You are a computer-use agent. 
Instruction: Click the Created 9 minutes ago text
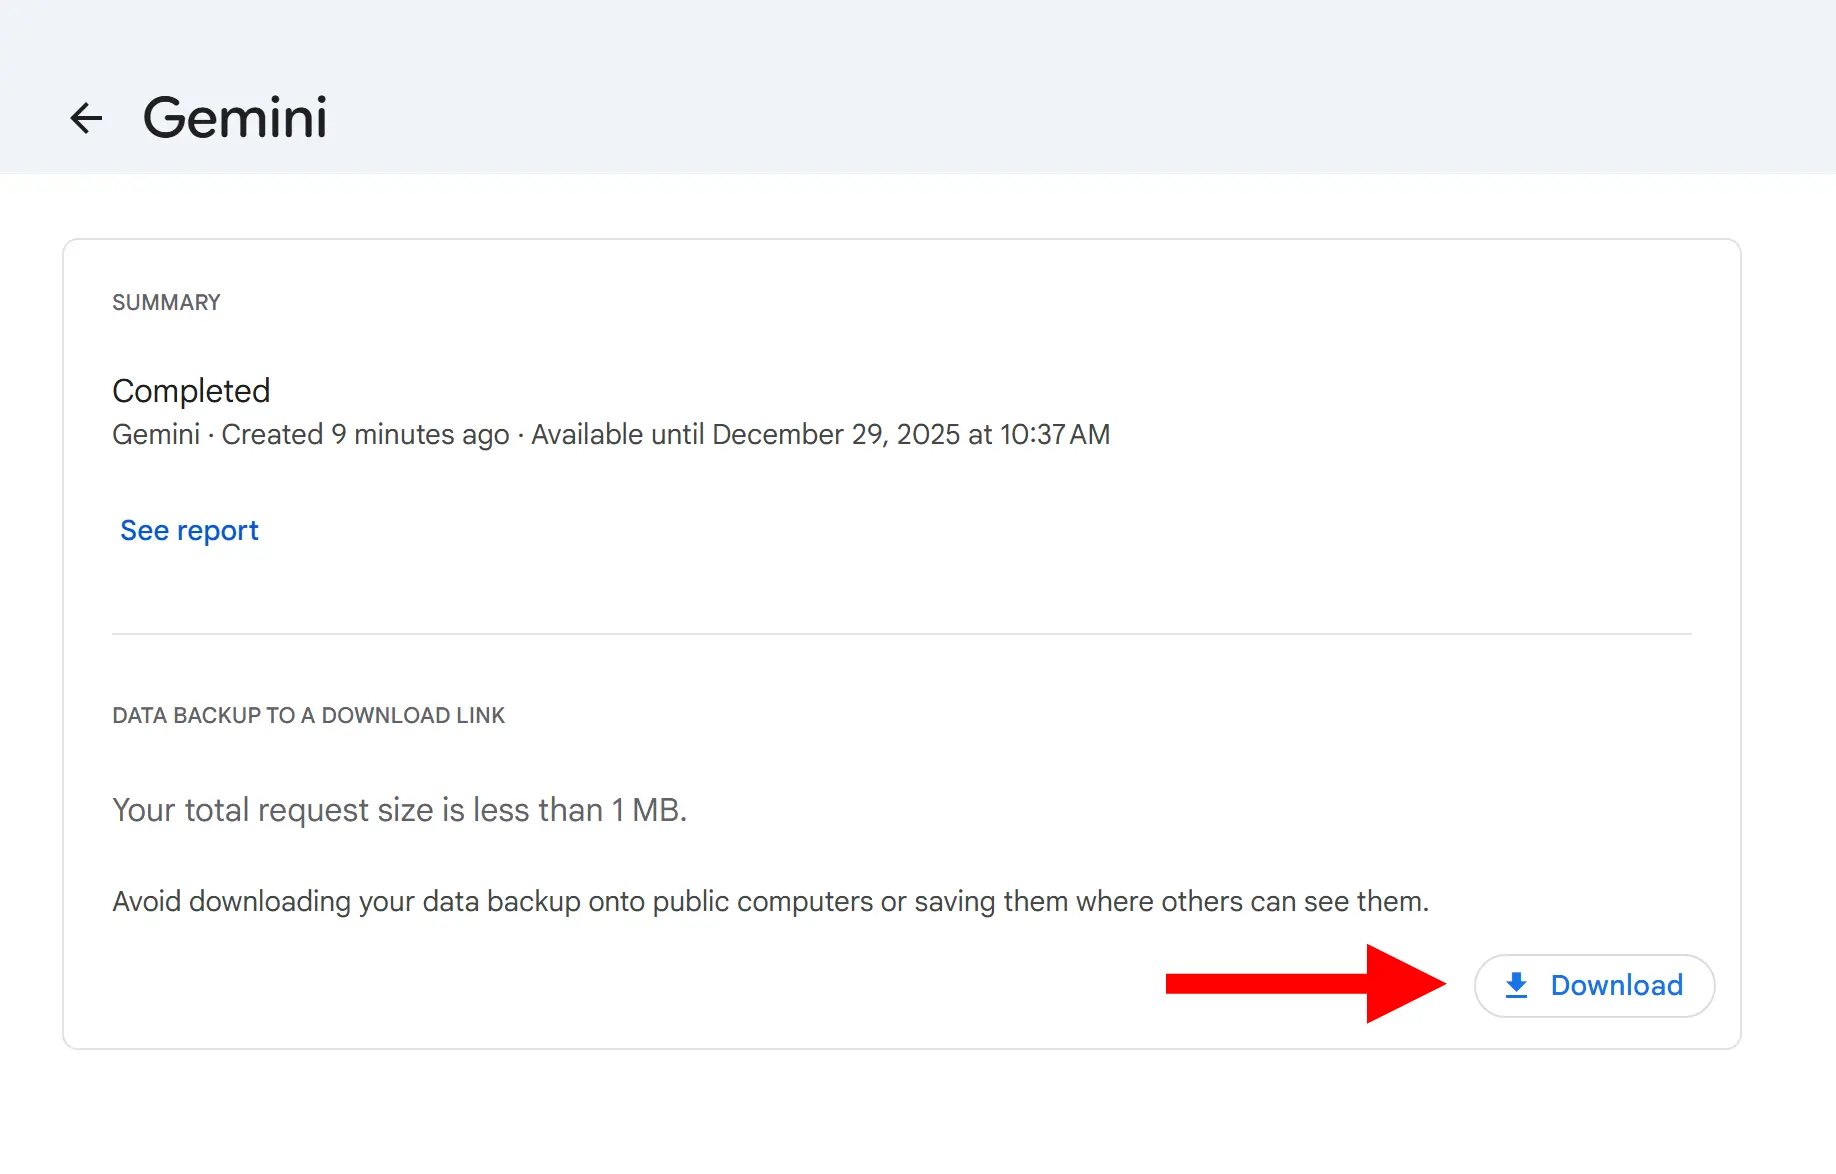365,435
